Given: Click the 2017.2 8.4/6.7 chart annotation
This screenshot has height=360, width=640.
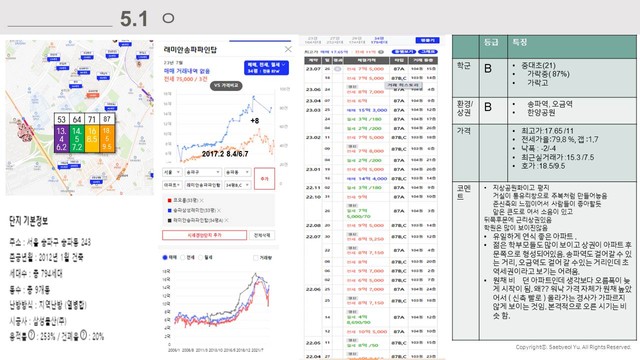Looking at the screenshot, I should [225, 154].
